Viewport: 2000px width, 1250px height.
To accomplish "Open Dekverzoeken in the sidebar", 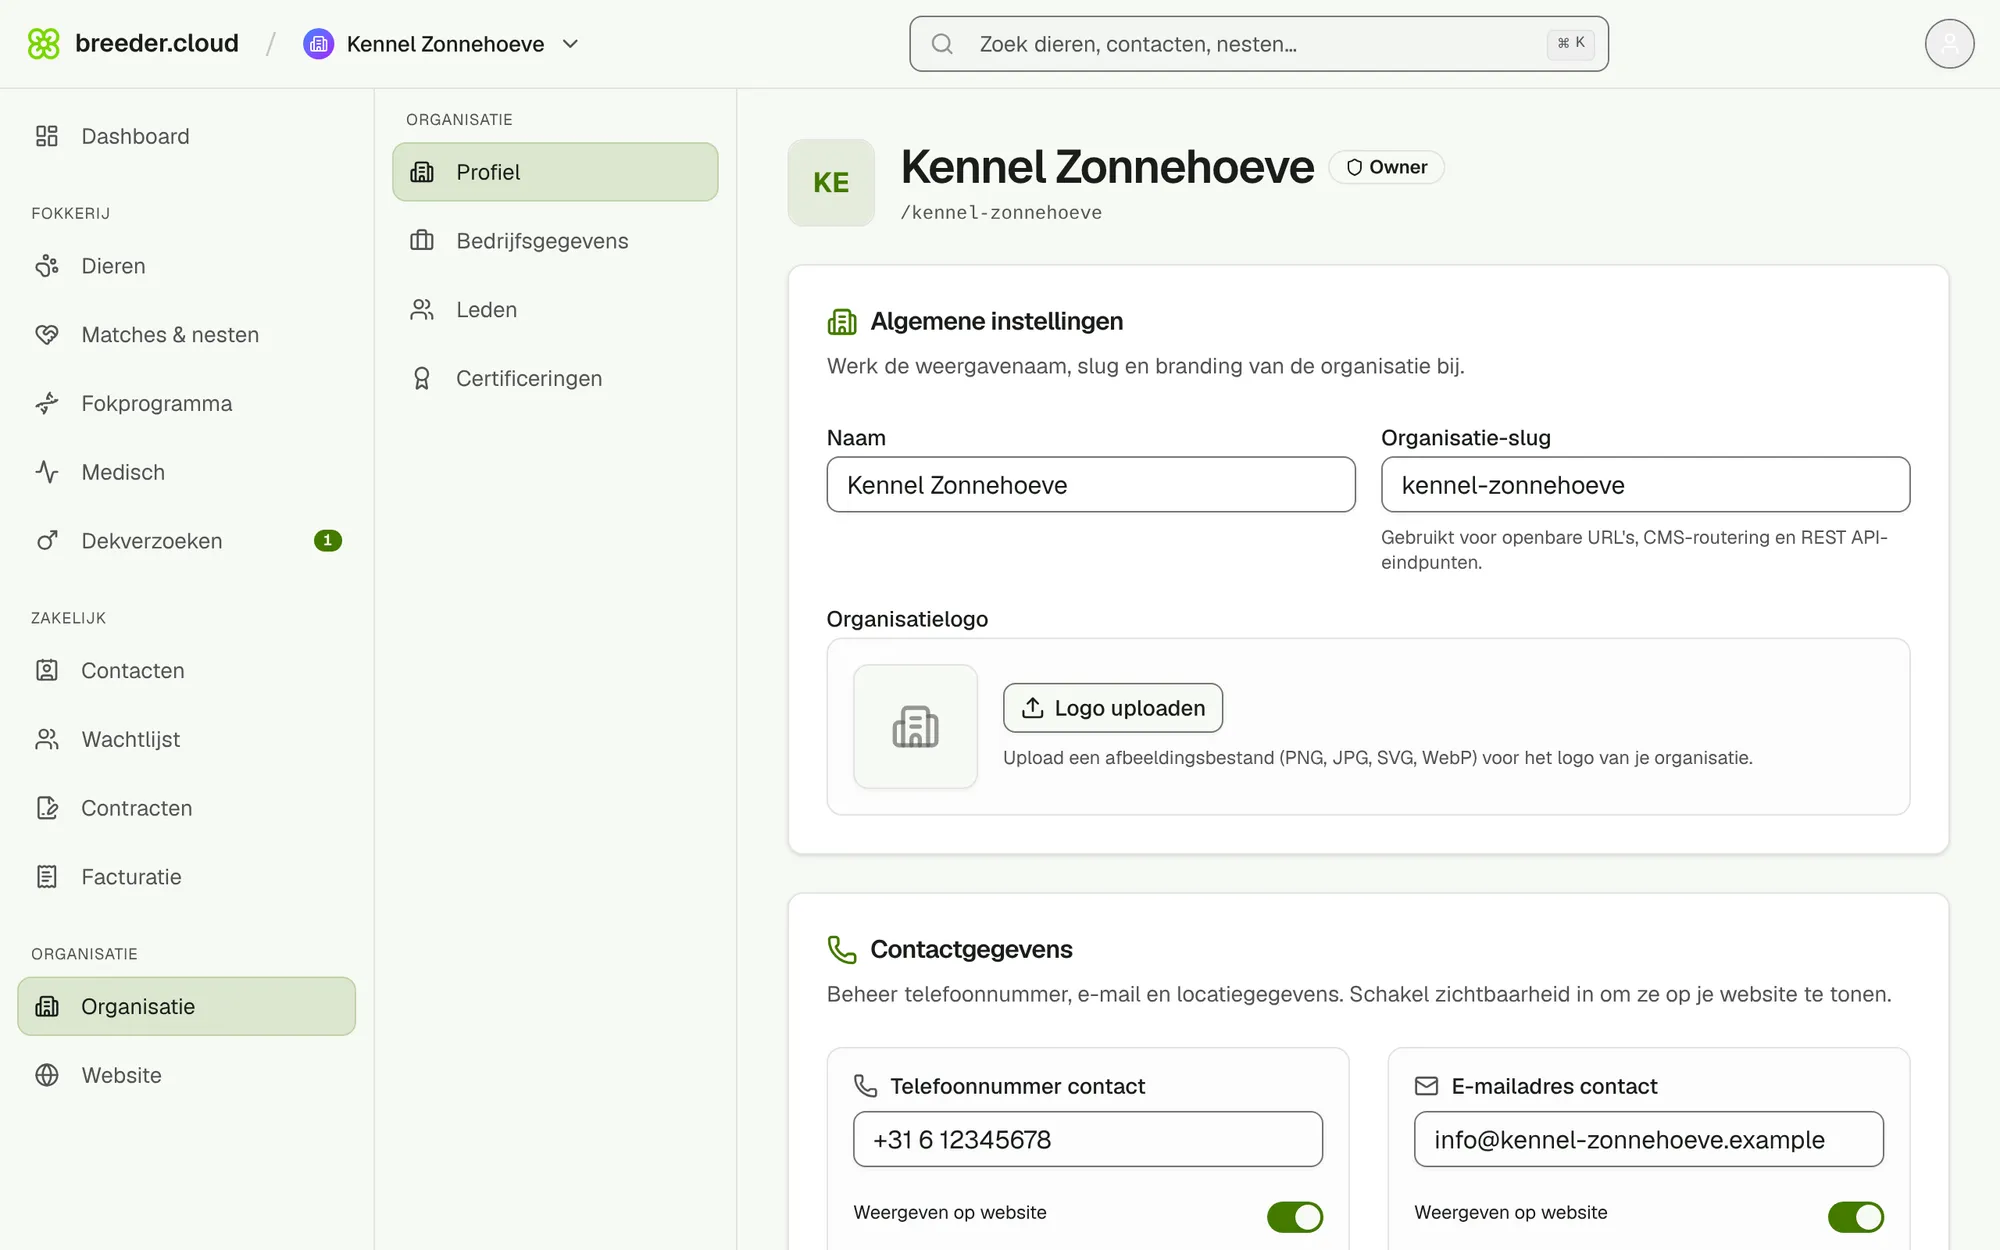I will click(x=187, y=541).
